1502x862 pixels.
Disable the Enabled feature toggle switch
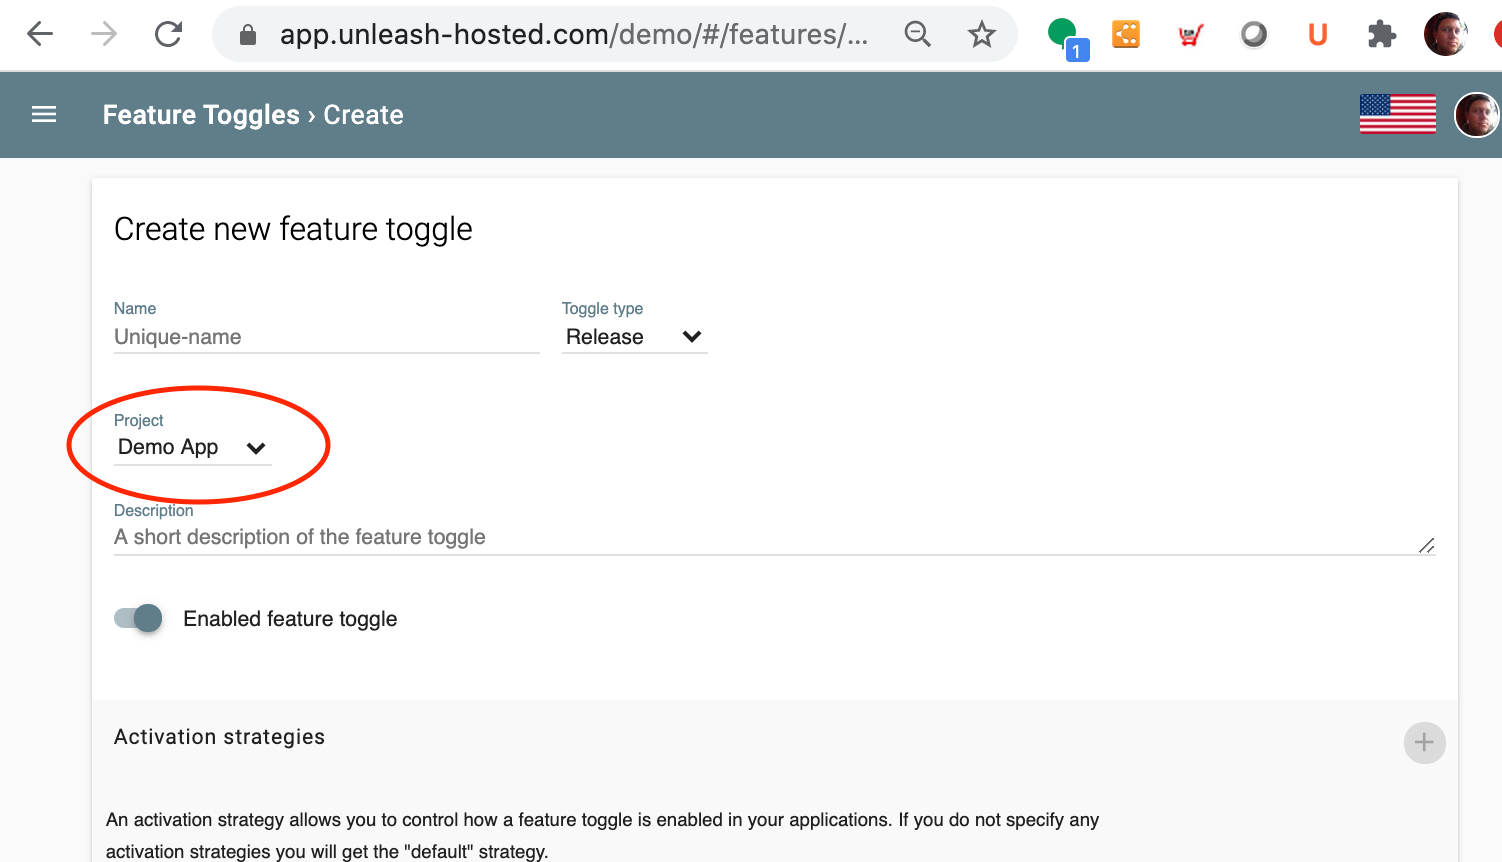coord(139,618)
